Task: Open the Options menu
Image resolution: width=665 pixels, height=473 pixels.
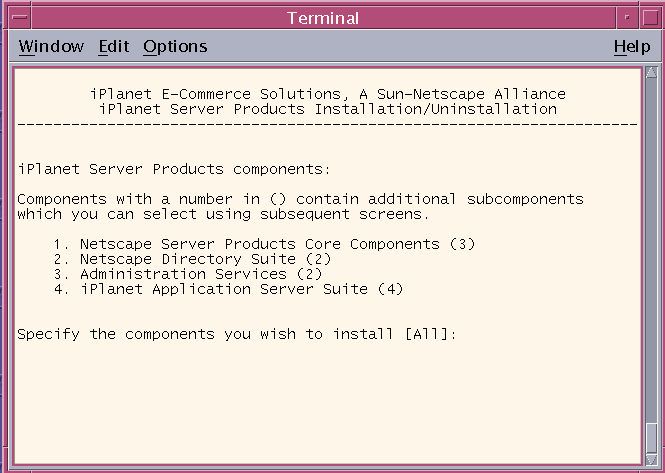Action: click(175, 46)
